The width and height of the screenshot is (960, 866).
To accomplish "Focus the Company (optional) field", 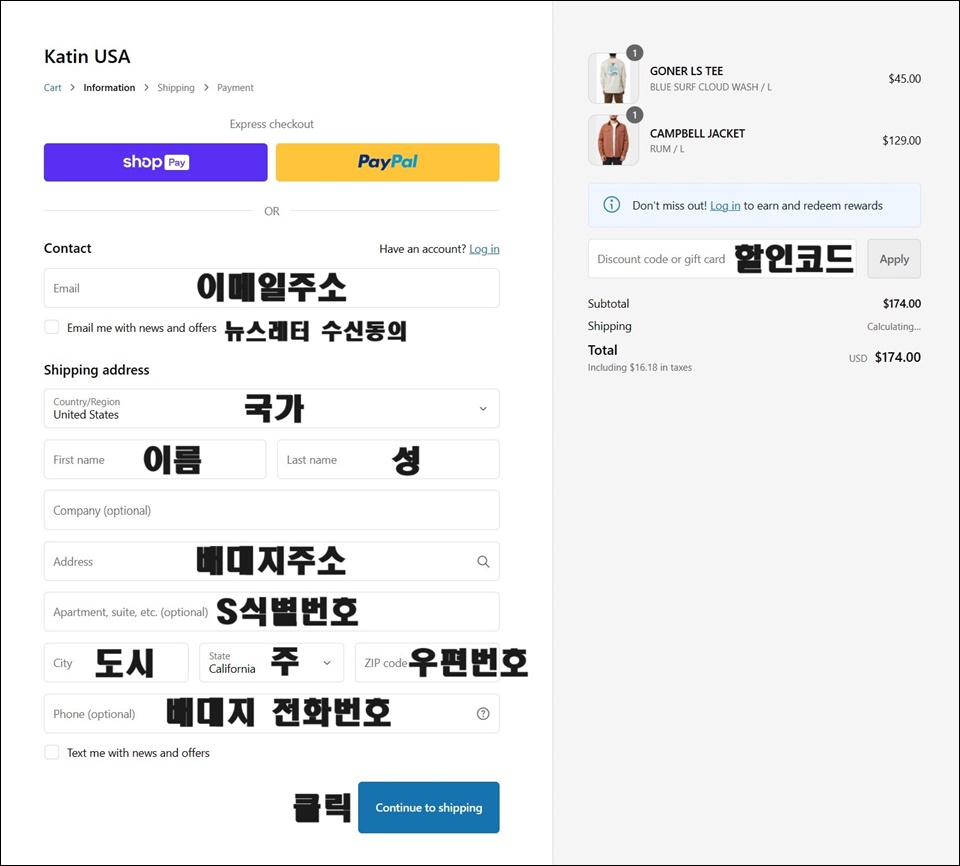I will (x=271, y=510).
